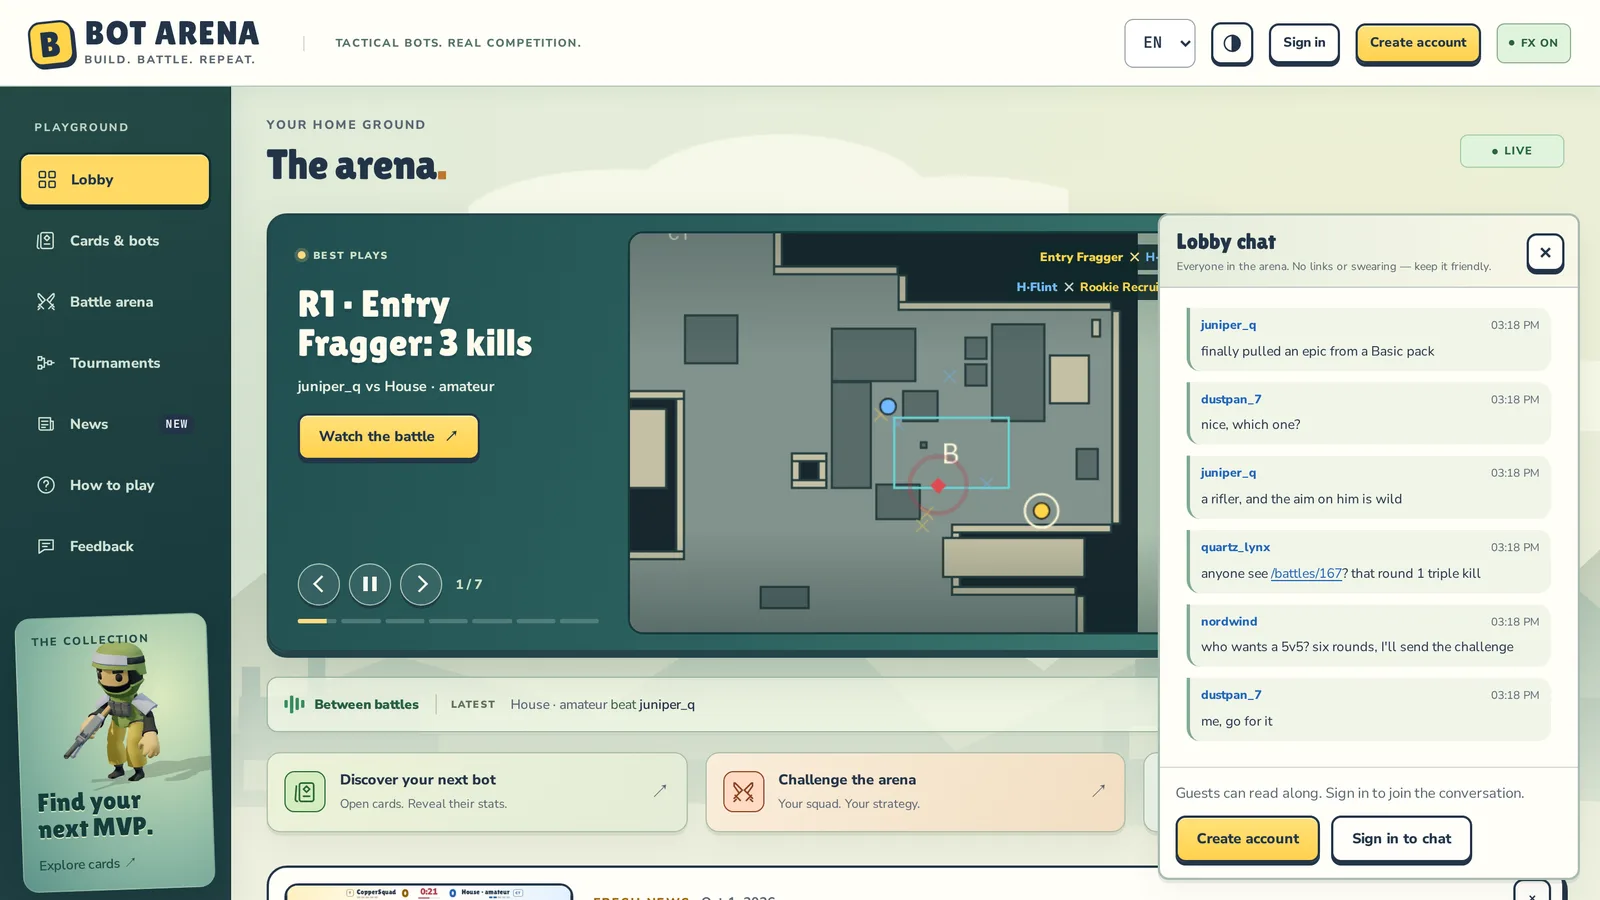Toggle the dark/light theme button
Image resolution: width=1600 pixels, height=900 pixels.
point(1232,43)
